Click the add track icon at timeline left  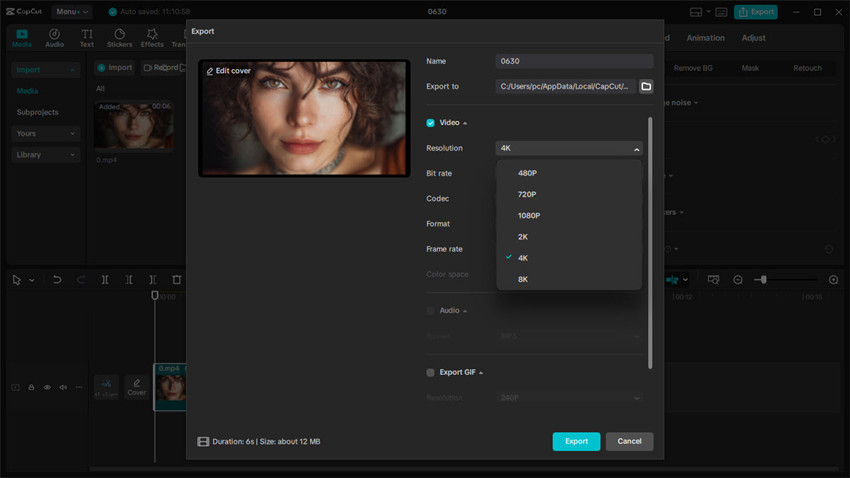(15, 387)
